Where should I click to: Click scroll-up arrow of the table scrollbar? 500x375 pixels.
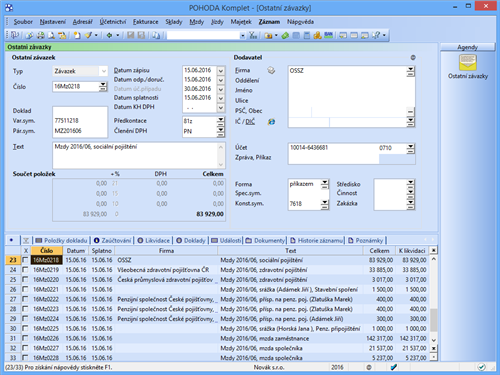tap(433, 259)
